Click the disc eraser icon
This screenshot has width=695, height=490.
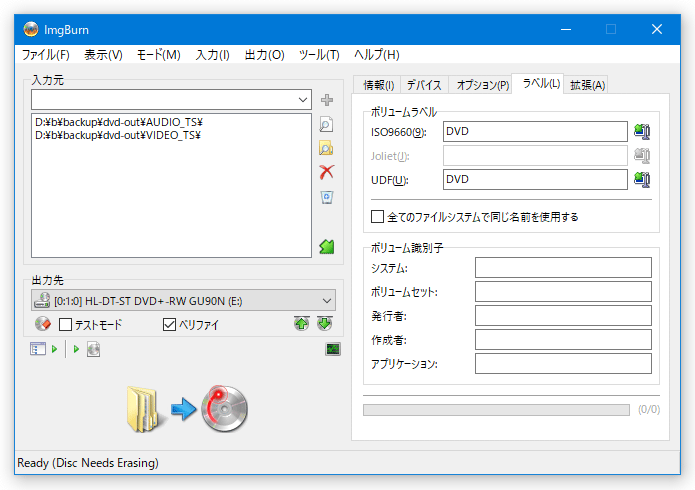43,324
